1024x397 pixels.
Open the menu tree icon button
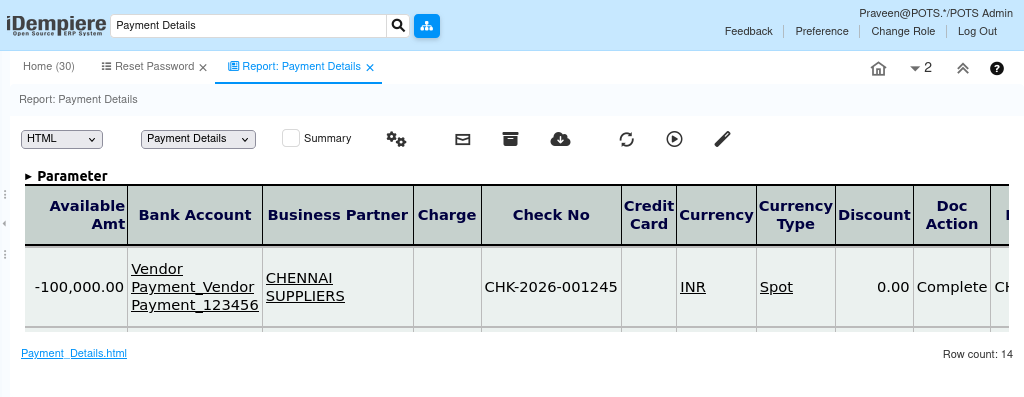(x=427, y=26)
